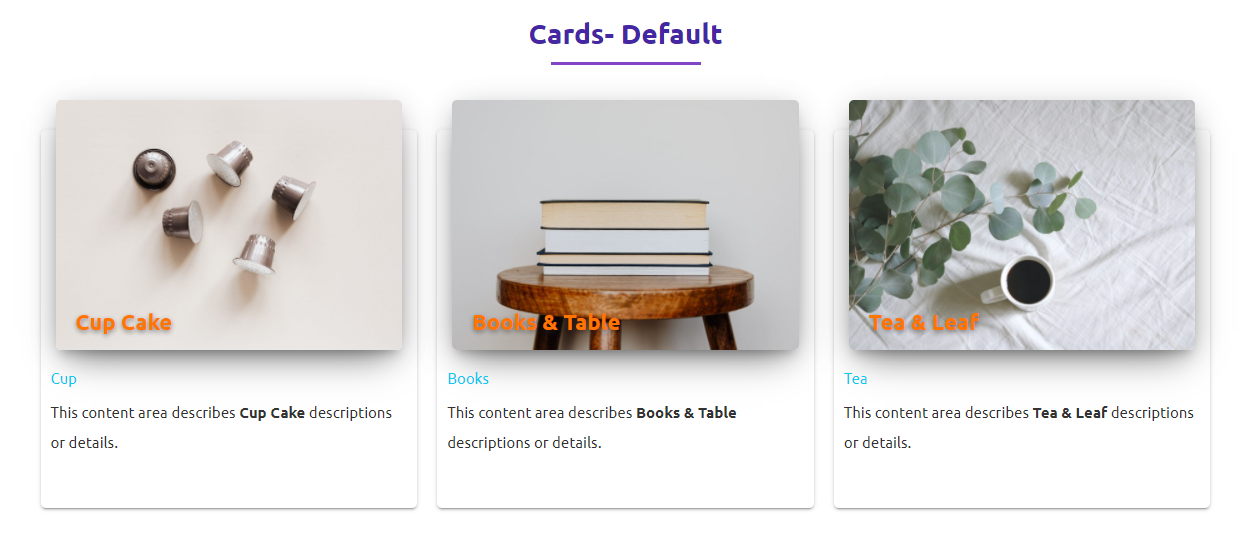This screenshot has width=1250, height=550.
Task: Click the stacked books in the middle image
Action: click(x=624, y=237)
